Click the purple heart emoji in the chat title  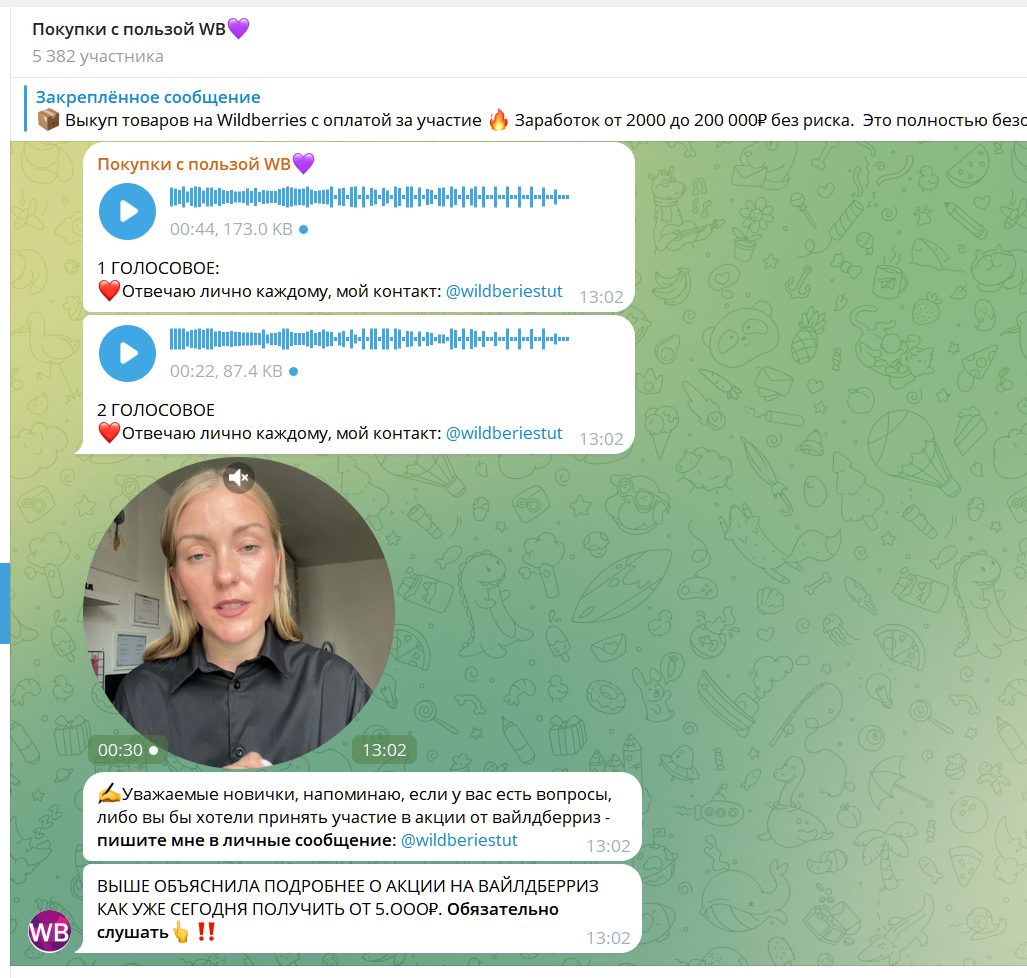click(238, 29)
